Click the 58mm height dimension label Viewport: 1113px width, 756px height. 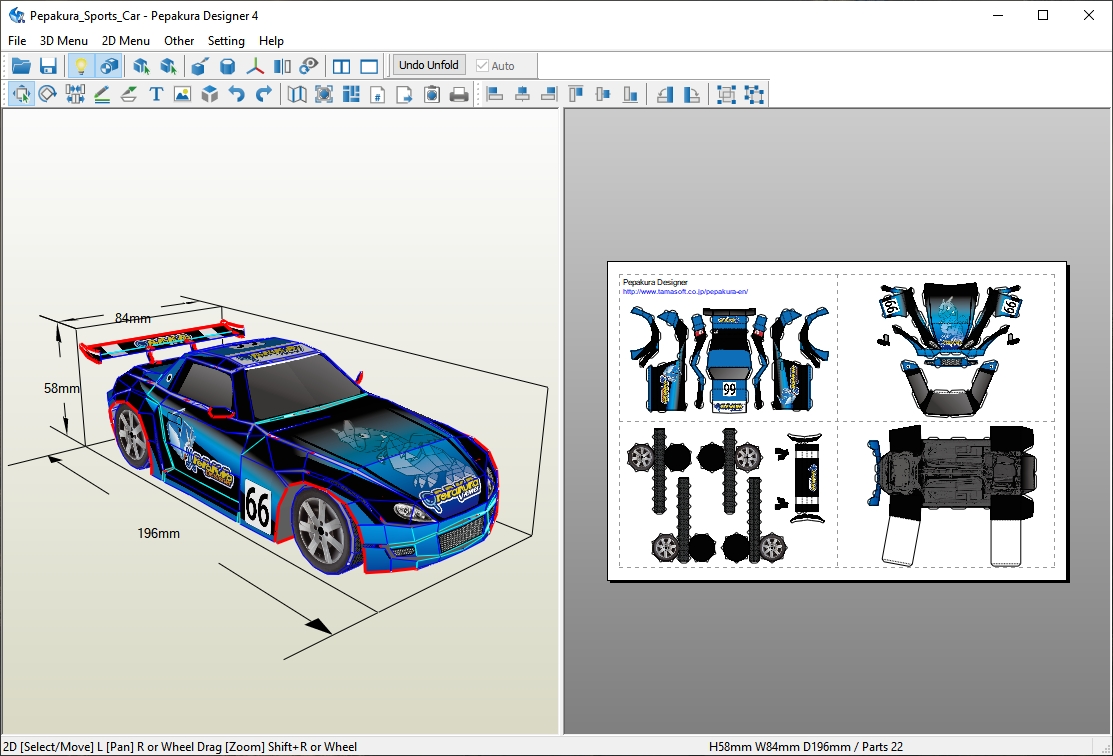(x=62, y=388)
